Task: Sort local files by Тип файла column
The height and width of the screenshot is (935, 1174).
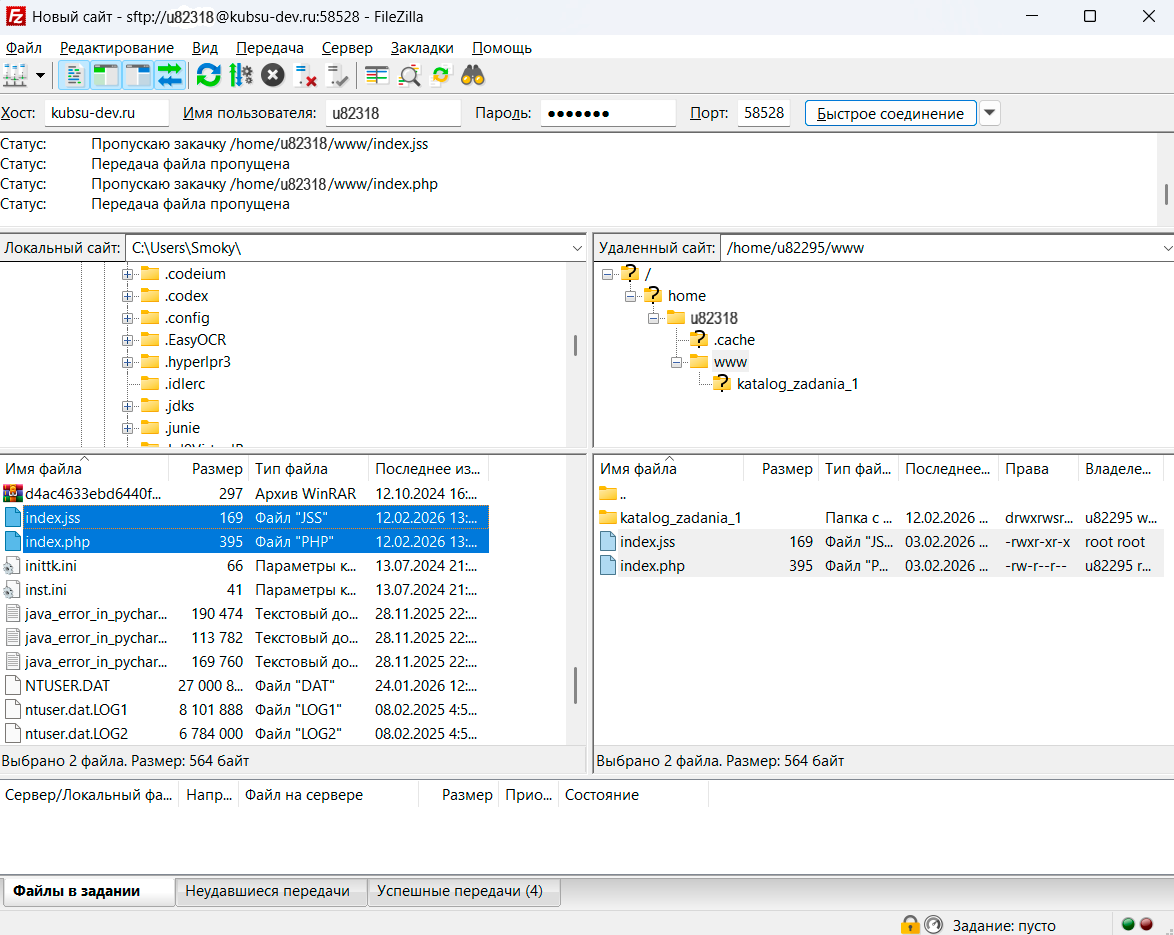Action: [308, 469]
